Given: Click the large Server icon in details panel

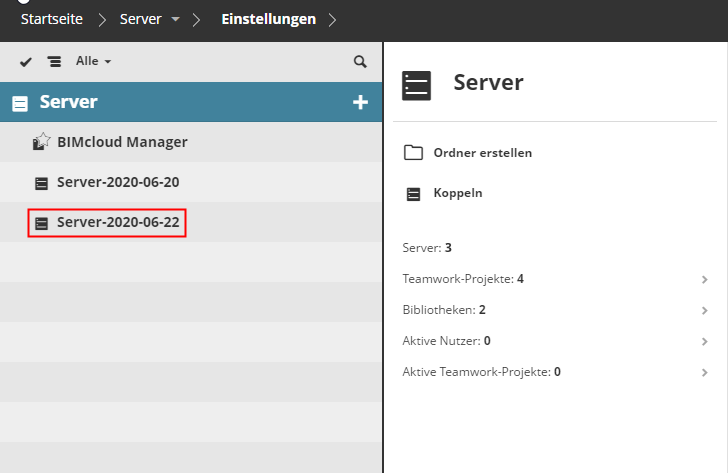Looking at the screenshot, I should pos(416,85).
